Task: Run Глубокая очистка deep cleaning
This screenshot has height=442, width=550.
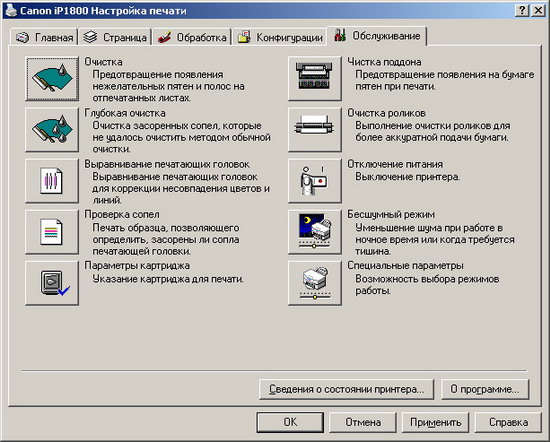Action: point(52,130)
